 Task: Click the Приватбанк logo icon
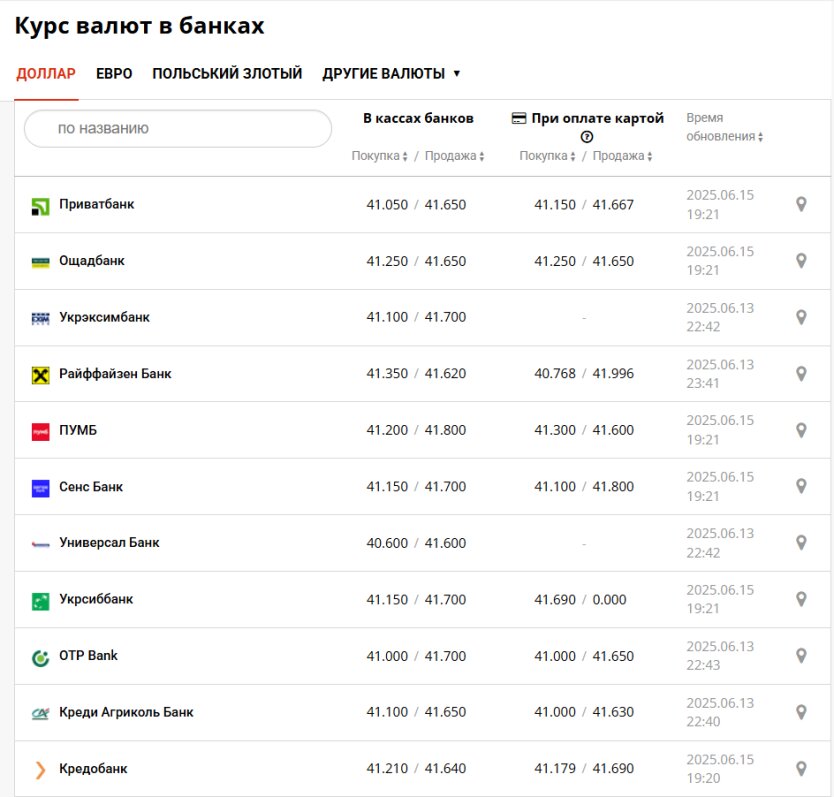pos(40,206)
